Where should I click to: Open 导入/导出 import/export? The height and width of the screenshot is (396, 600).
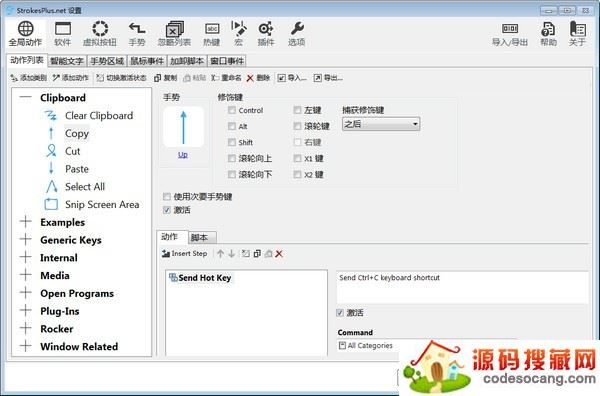510,34
